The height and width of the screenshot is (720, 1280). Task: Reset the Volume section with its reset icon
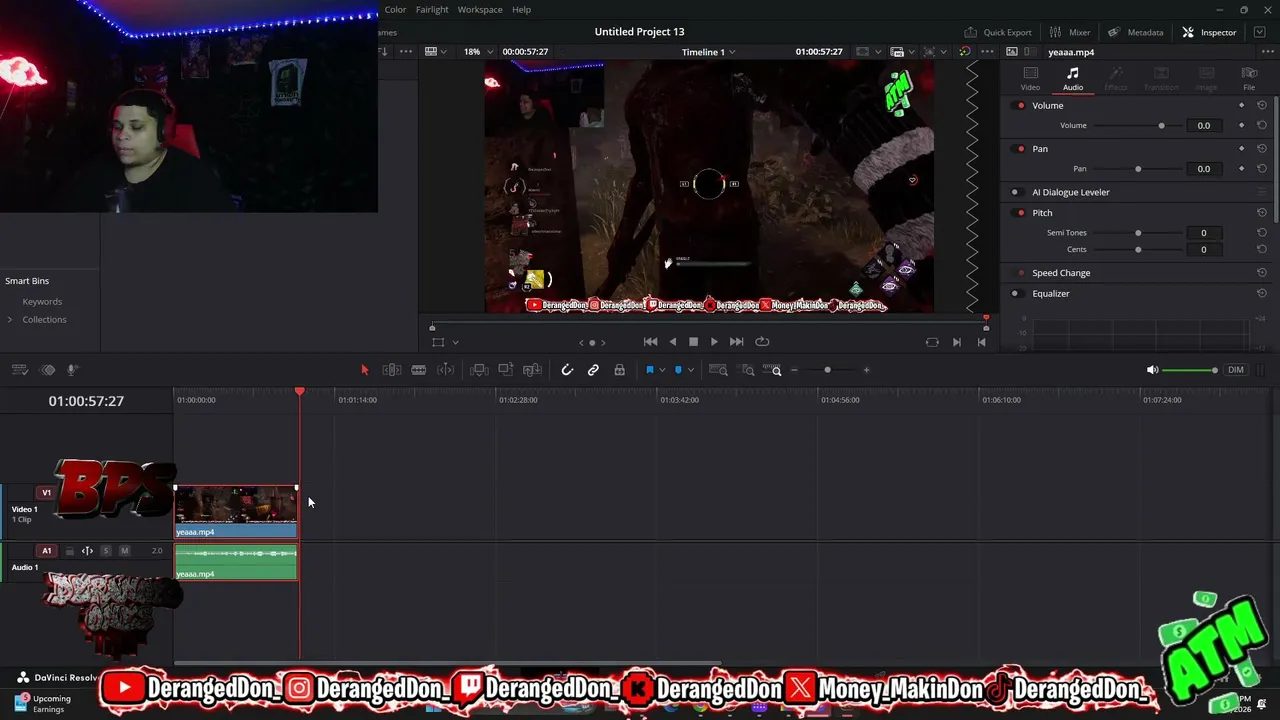[1262, 106]
